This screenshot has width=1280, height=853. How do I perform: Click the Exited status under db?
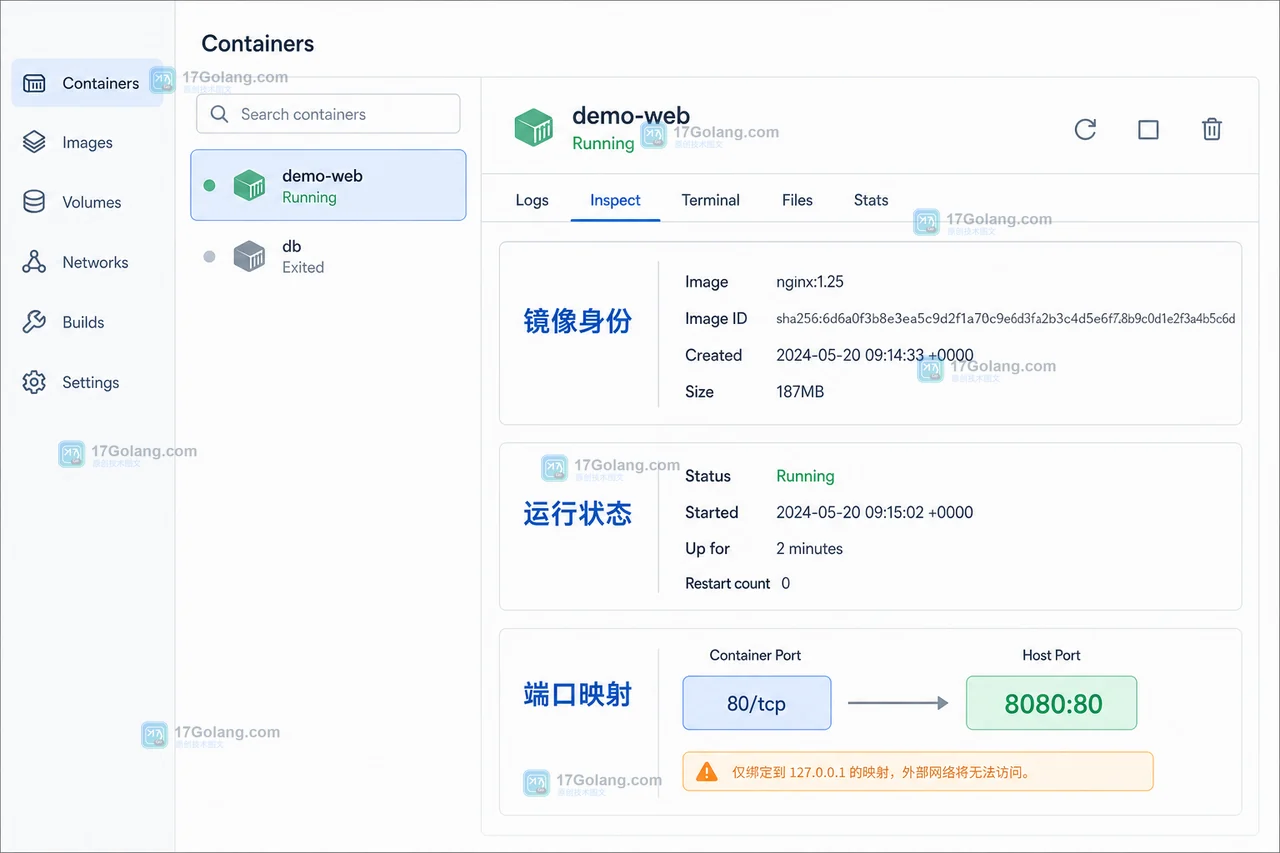[303, 267]
